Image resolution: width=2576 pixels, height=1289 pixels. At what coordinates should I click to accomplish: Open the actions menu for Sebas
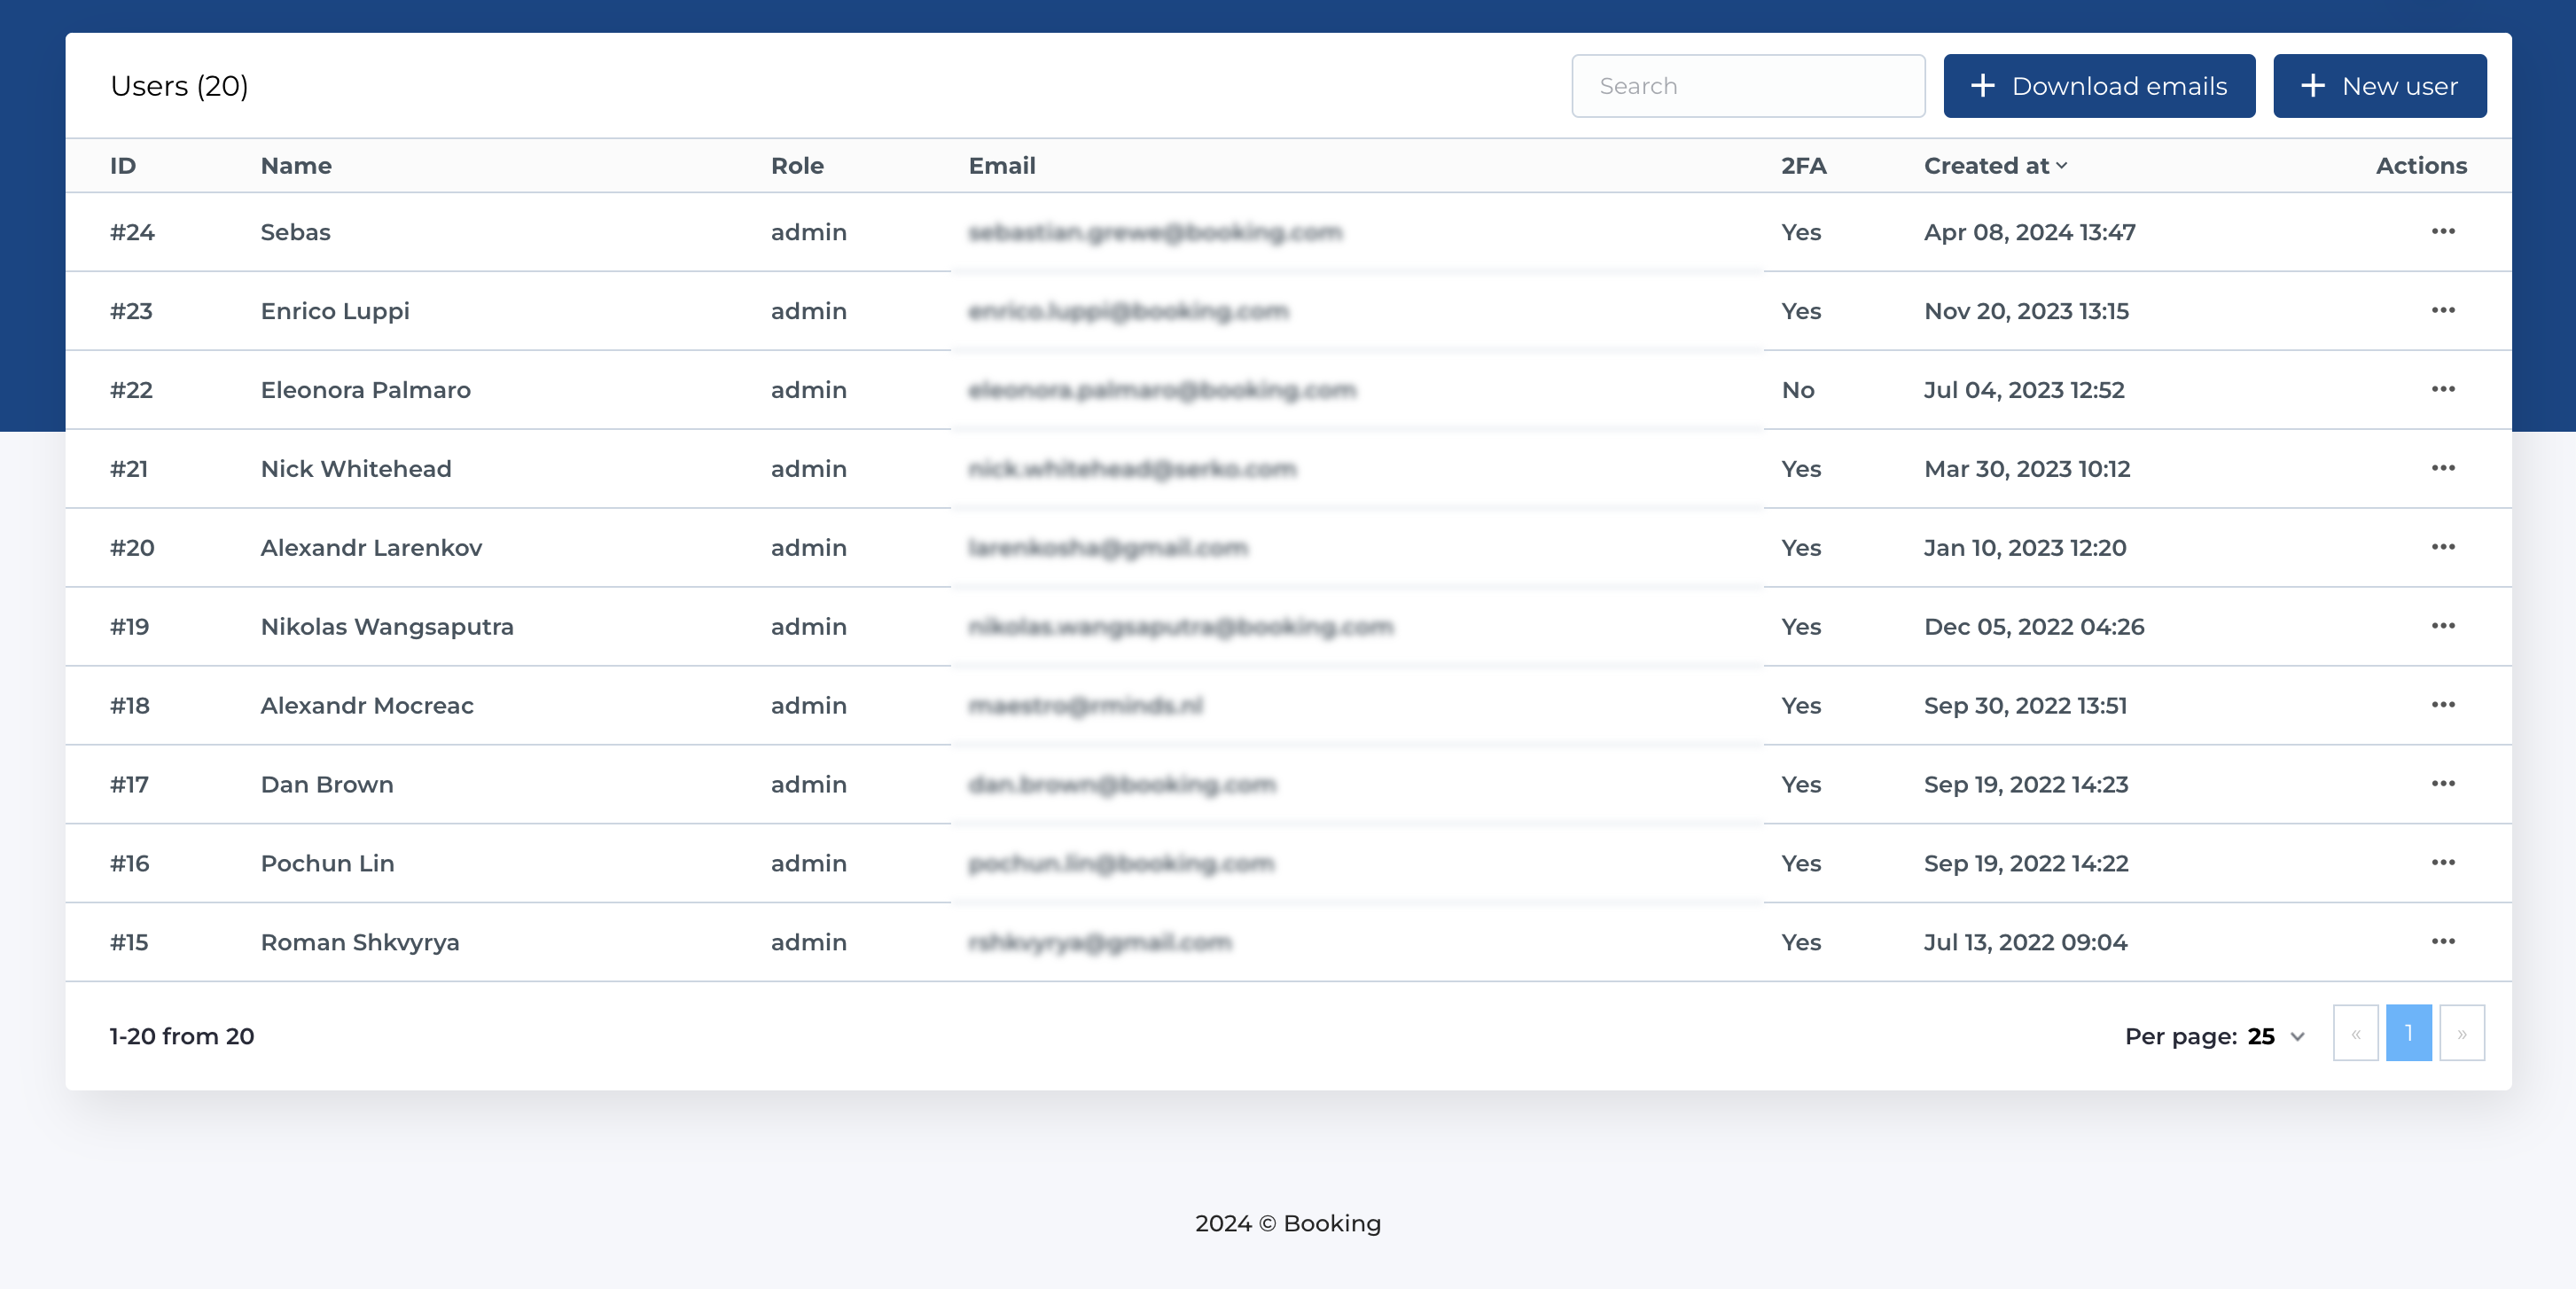click(2444, 231)
